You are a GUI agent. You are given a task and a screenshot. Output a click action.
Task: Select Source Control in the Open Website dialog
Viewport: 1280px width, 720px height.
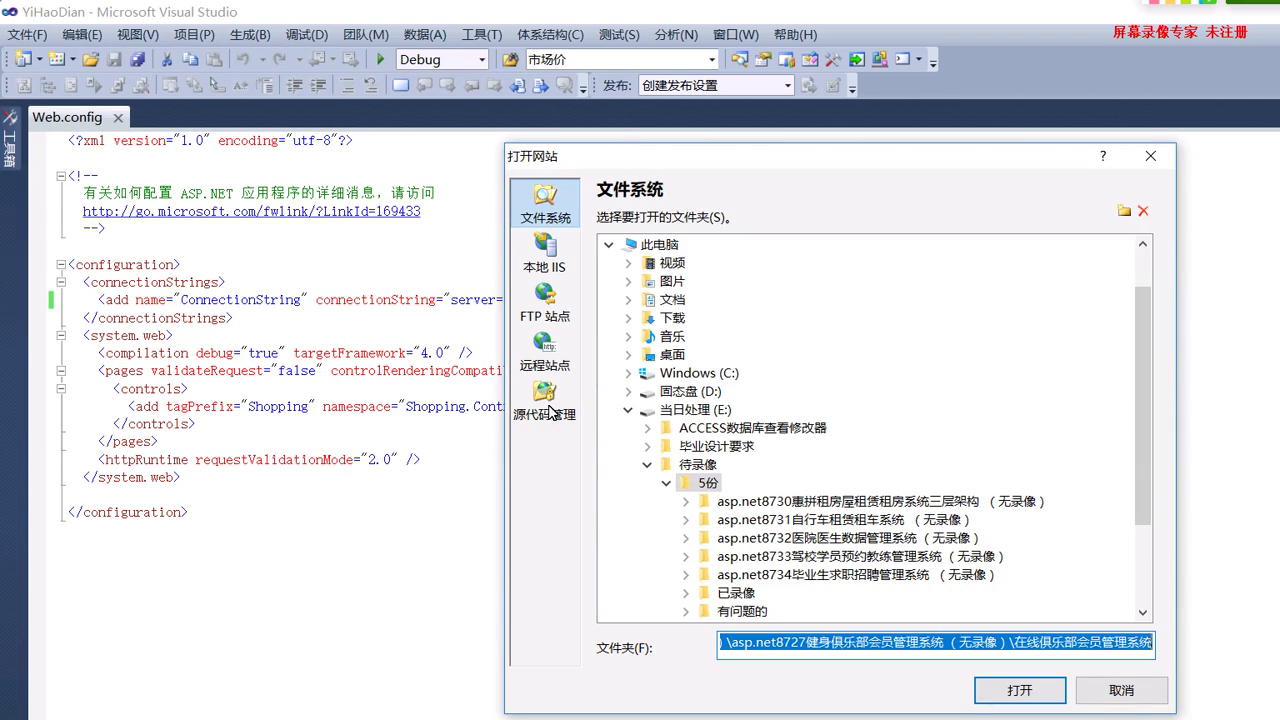tap(545, 400)
